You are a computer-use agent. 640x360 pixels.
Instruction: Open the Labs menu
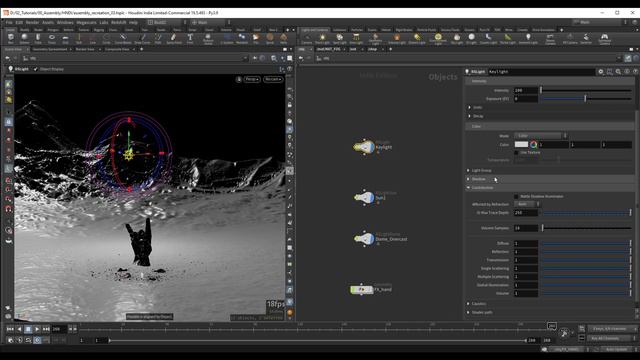point(104,22)
